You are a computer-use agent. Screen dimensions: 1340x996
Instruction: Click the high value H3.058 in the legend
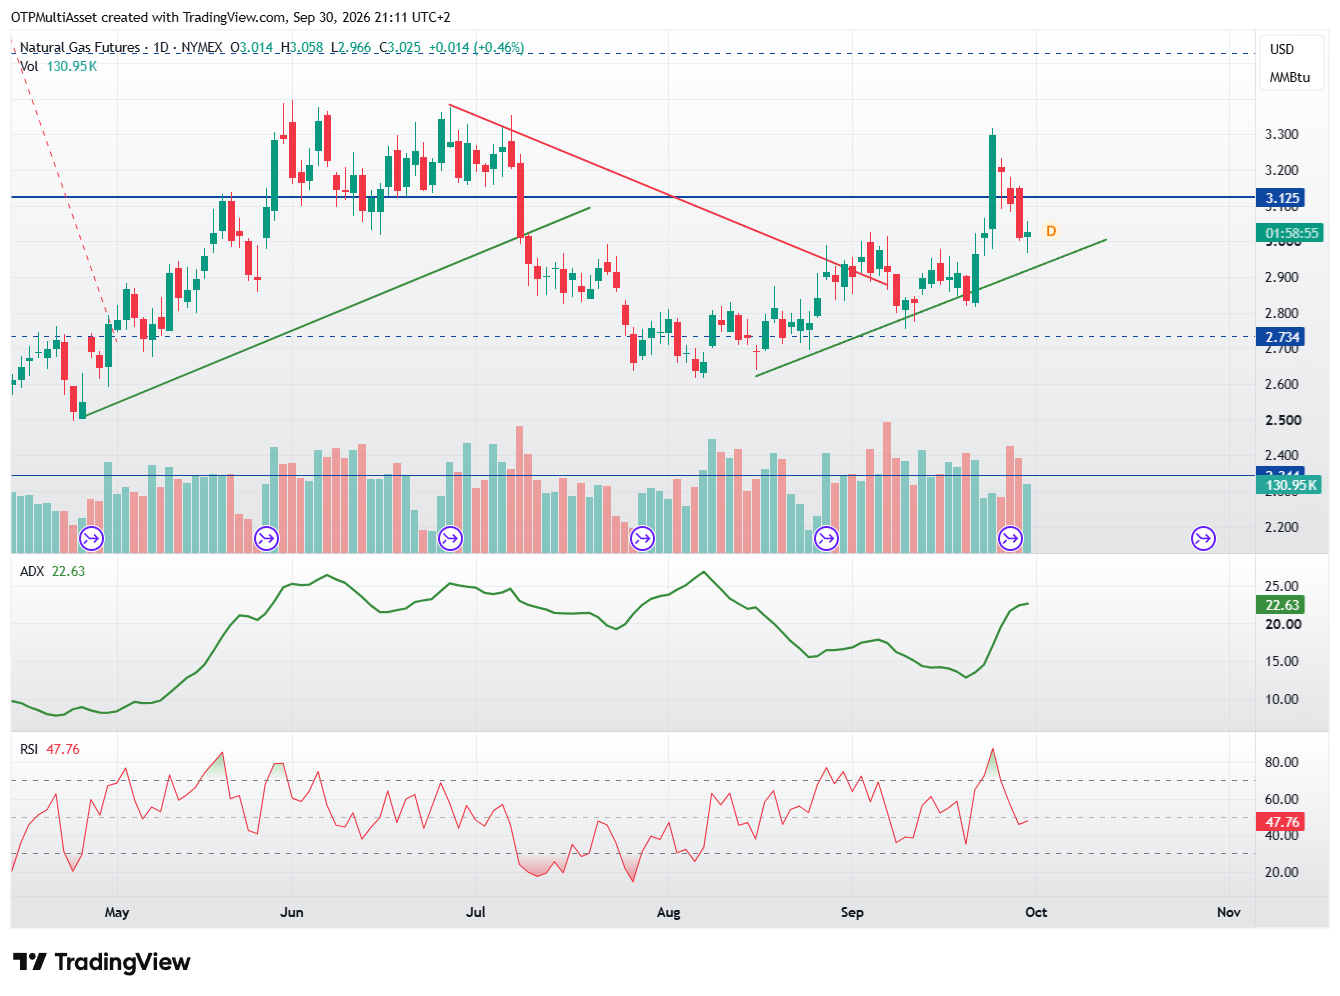[302, 47]
